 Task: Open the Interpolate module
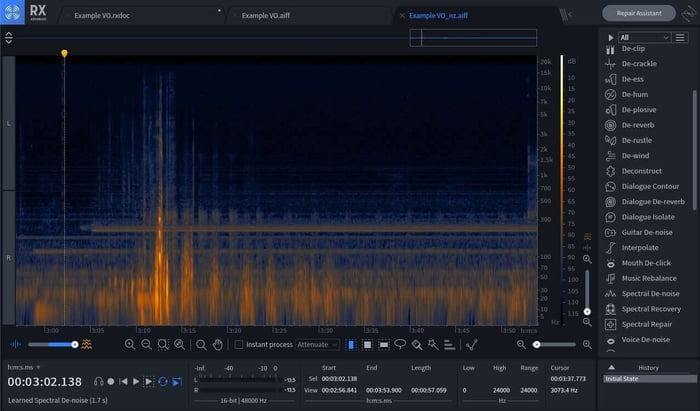[x=640, y=248]
